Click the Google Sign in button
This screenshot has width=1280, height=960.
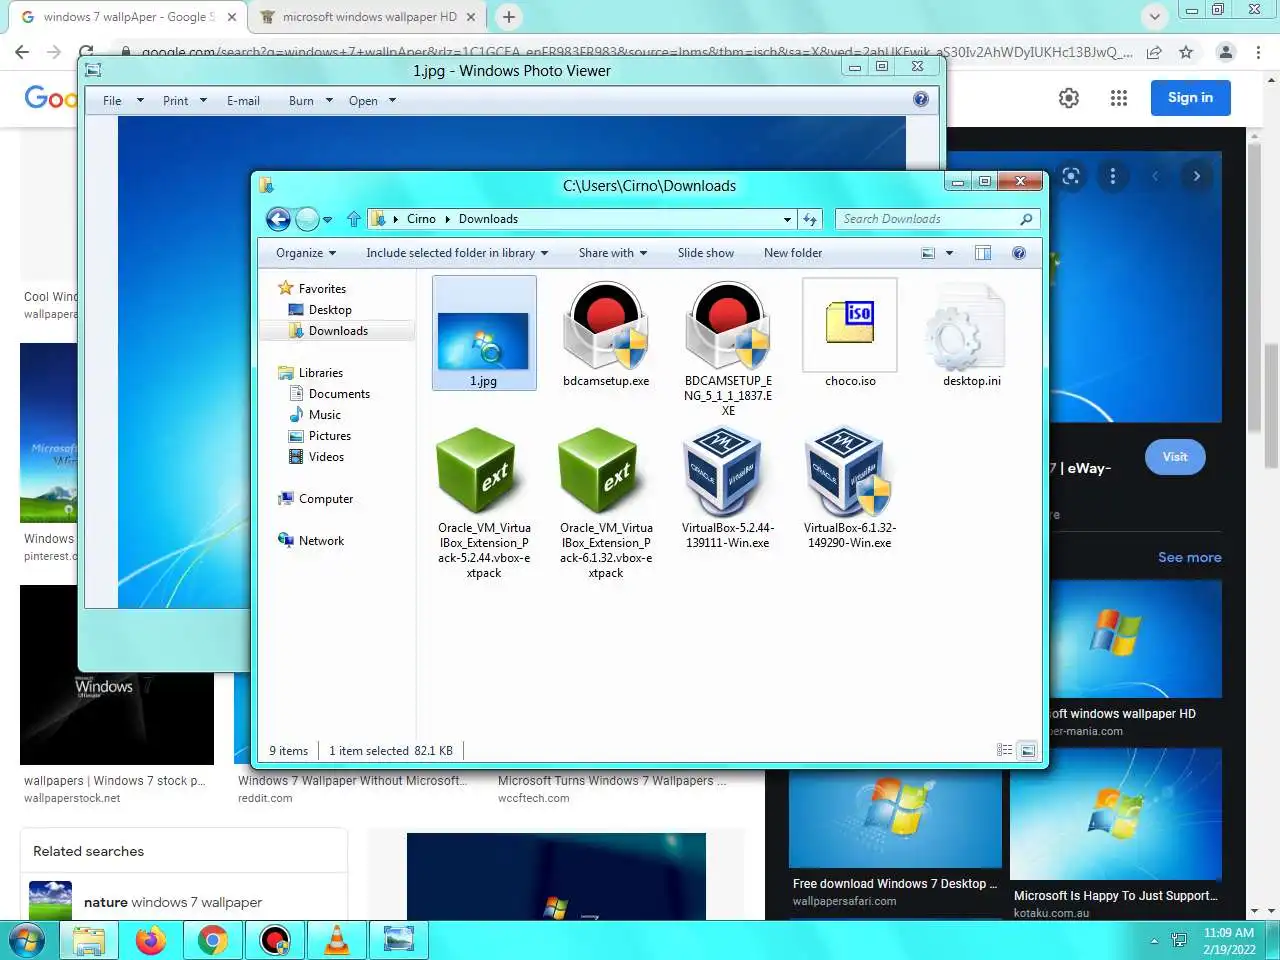pos(1190,97)
